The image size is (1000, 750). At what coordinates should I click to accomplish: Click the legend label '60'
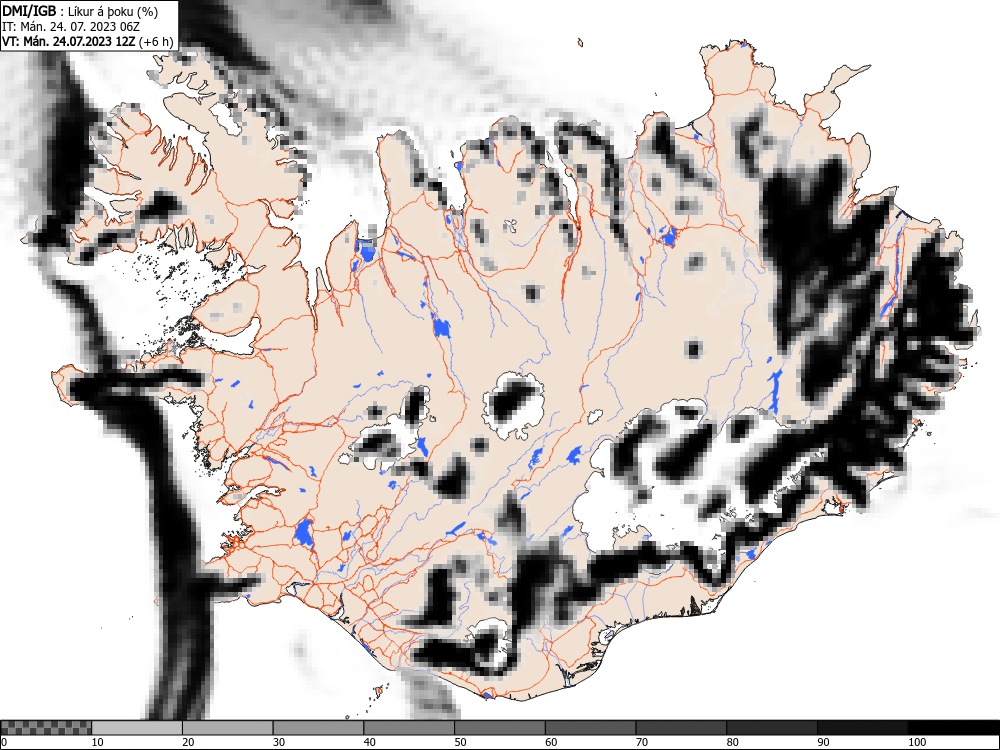pyautogui.click(x=551, y=742)
